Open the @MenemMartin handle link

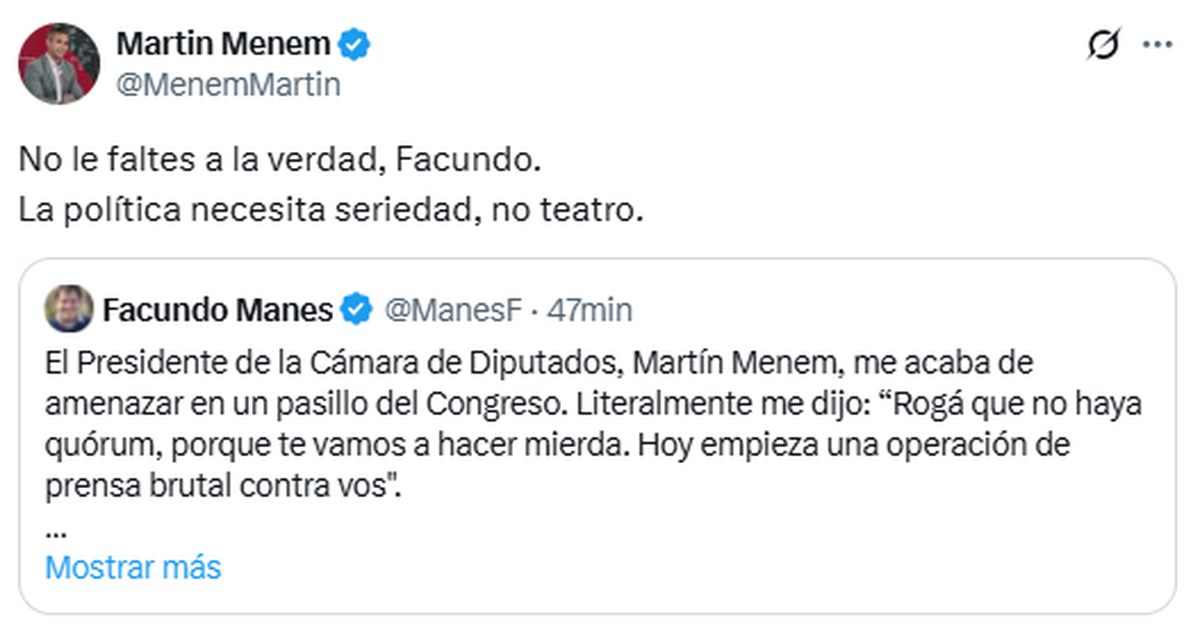[228, 85]
